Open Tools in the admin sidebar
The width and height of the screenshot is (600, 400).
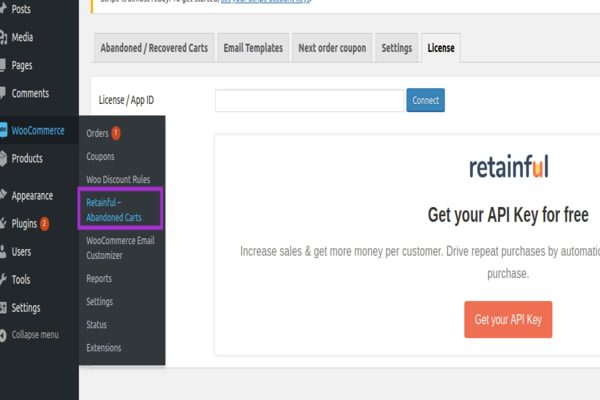pos(21,280)
